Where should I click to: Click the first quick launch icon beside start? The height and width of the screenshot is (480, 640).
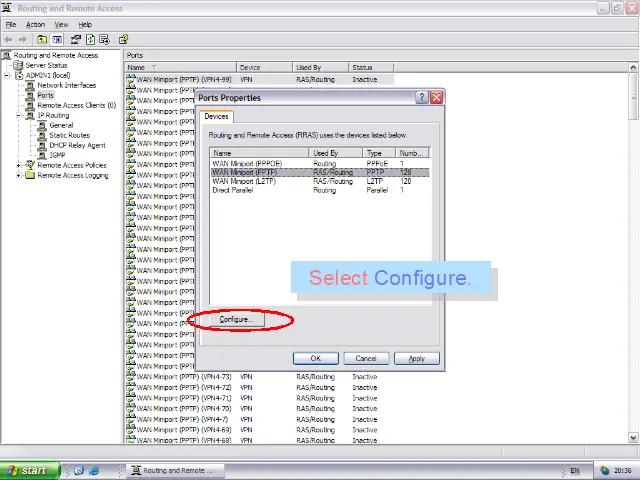point(79,471)
